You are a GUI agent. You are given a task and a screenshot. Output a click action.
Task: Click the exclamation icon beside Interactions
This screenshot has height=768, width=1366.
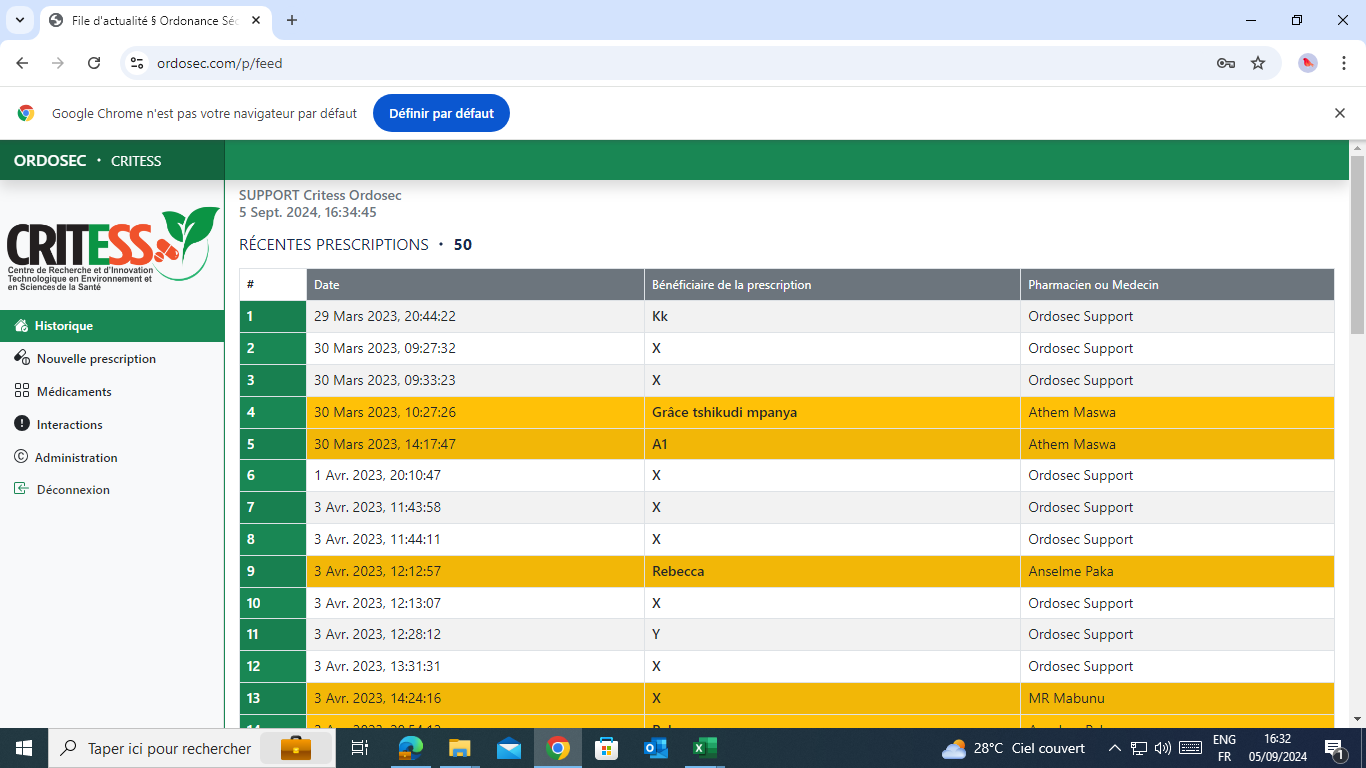(22, 424)
